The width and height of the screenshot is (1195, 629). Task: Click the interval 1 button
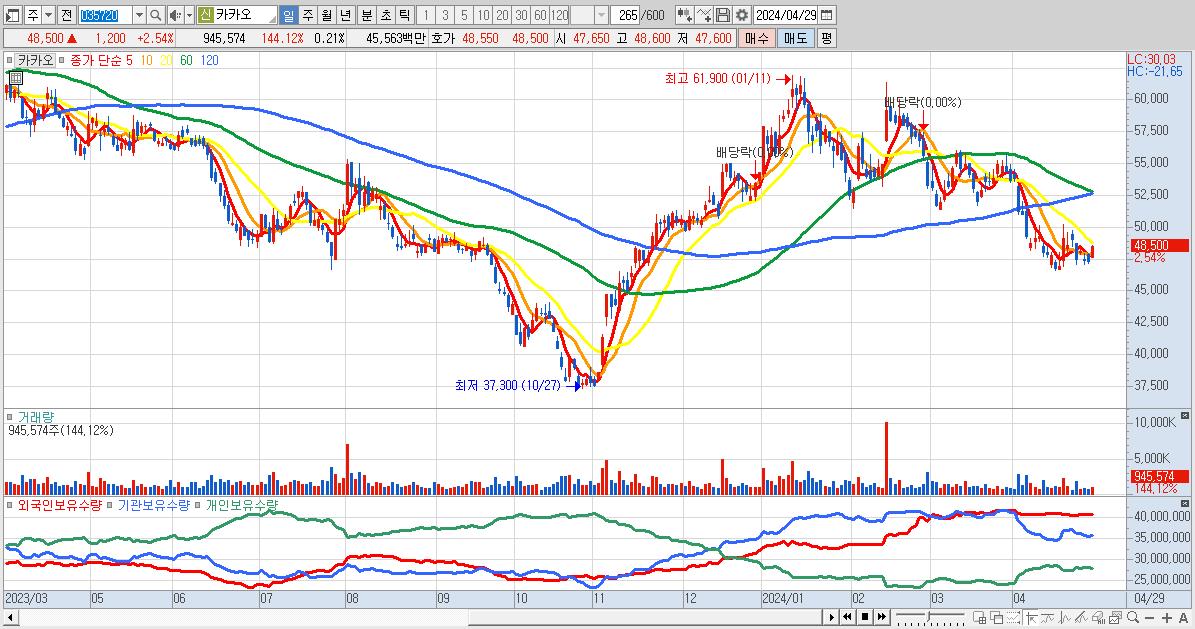coord(427,15)
